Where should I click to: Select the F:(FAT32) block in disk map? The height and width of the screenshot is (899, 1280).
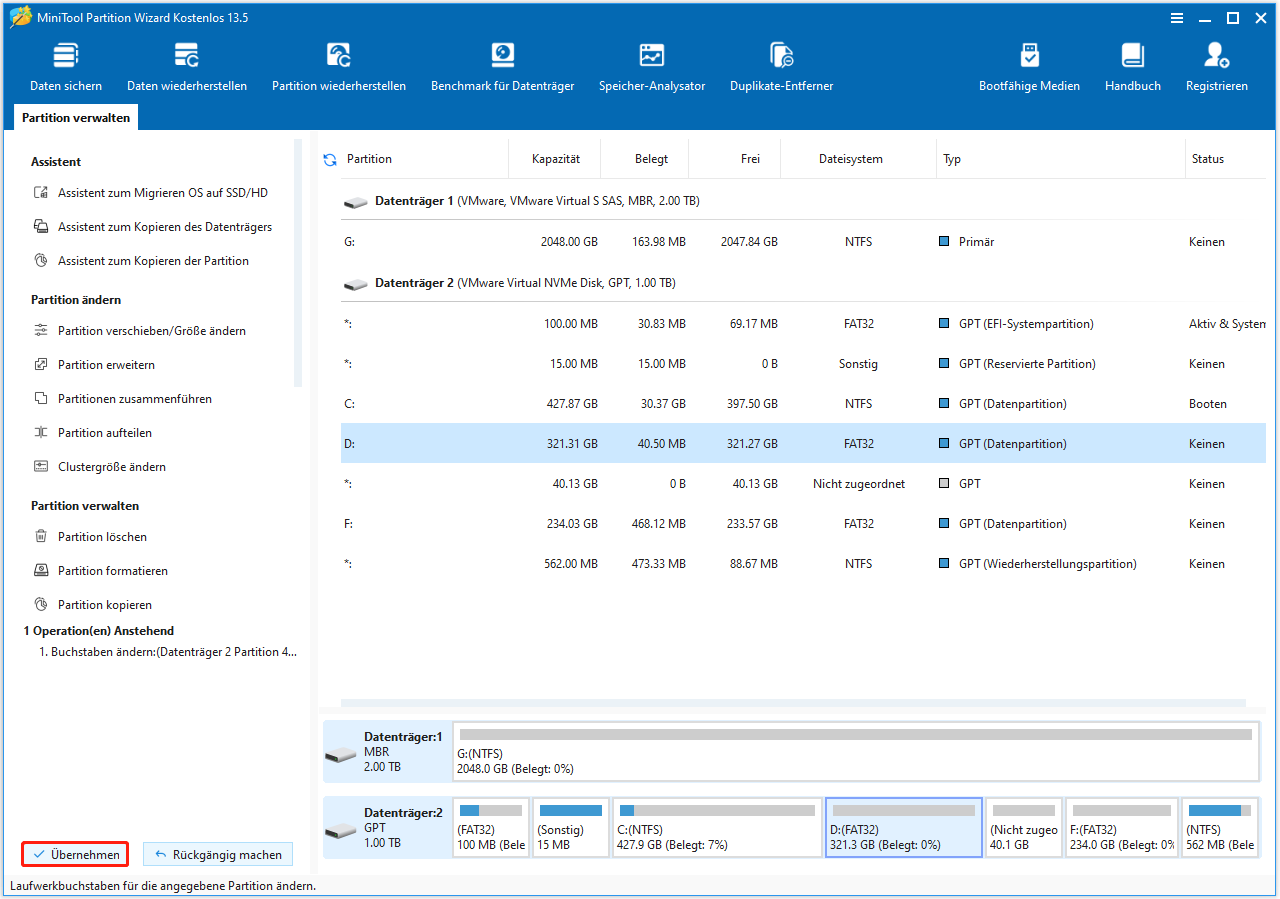tap(1119, 827)
